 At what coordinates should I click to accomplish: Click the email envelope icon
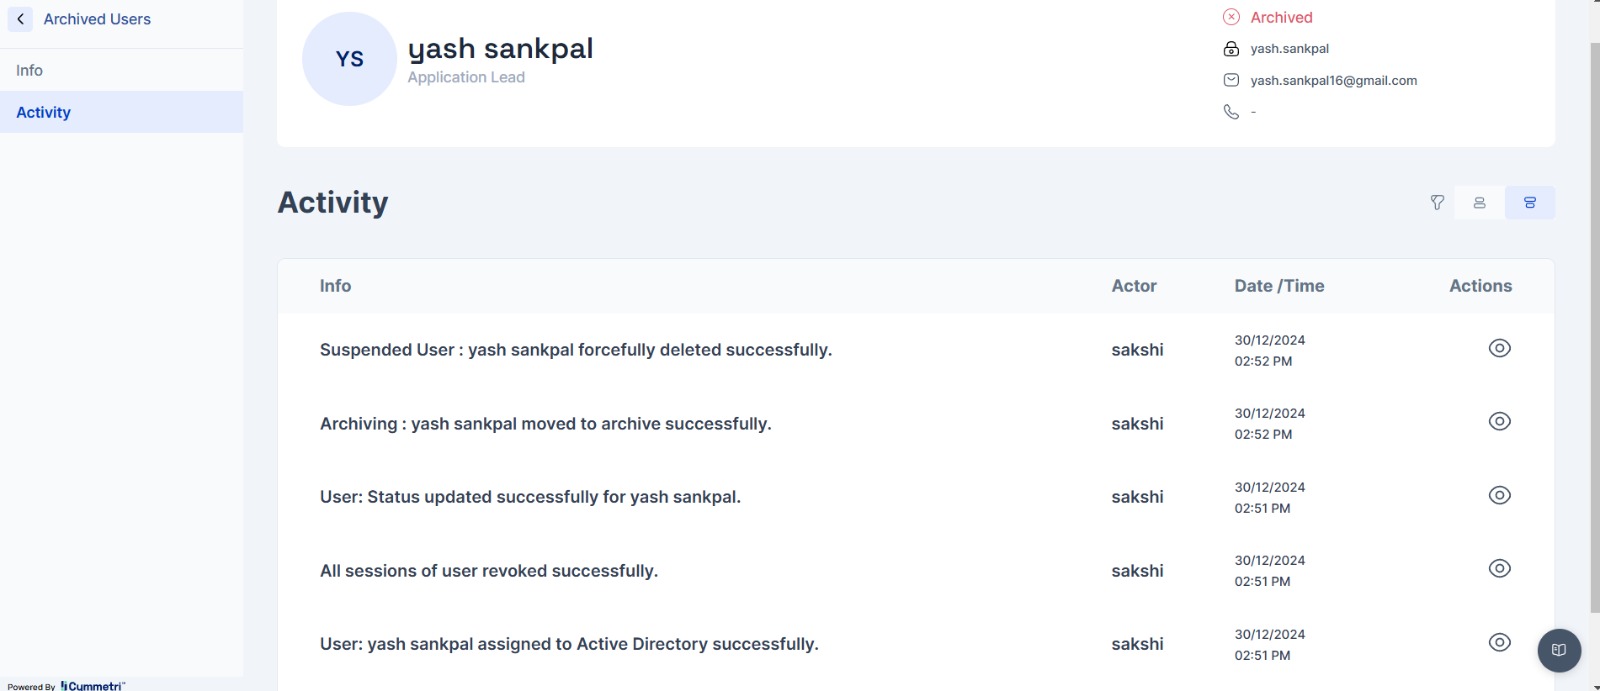[x=1231, y=80]
